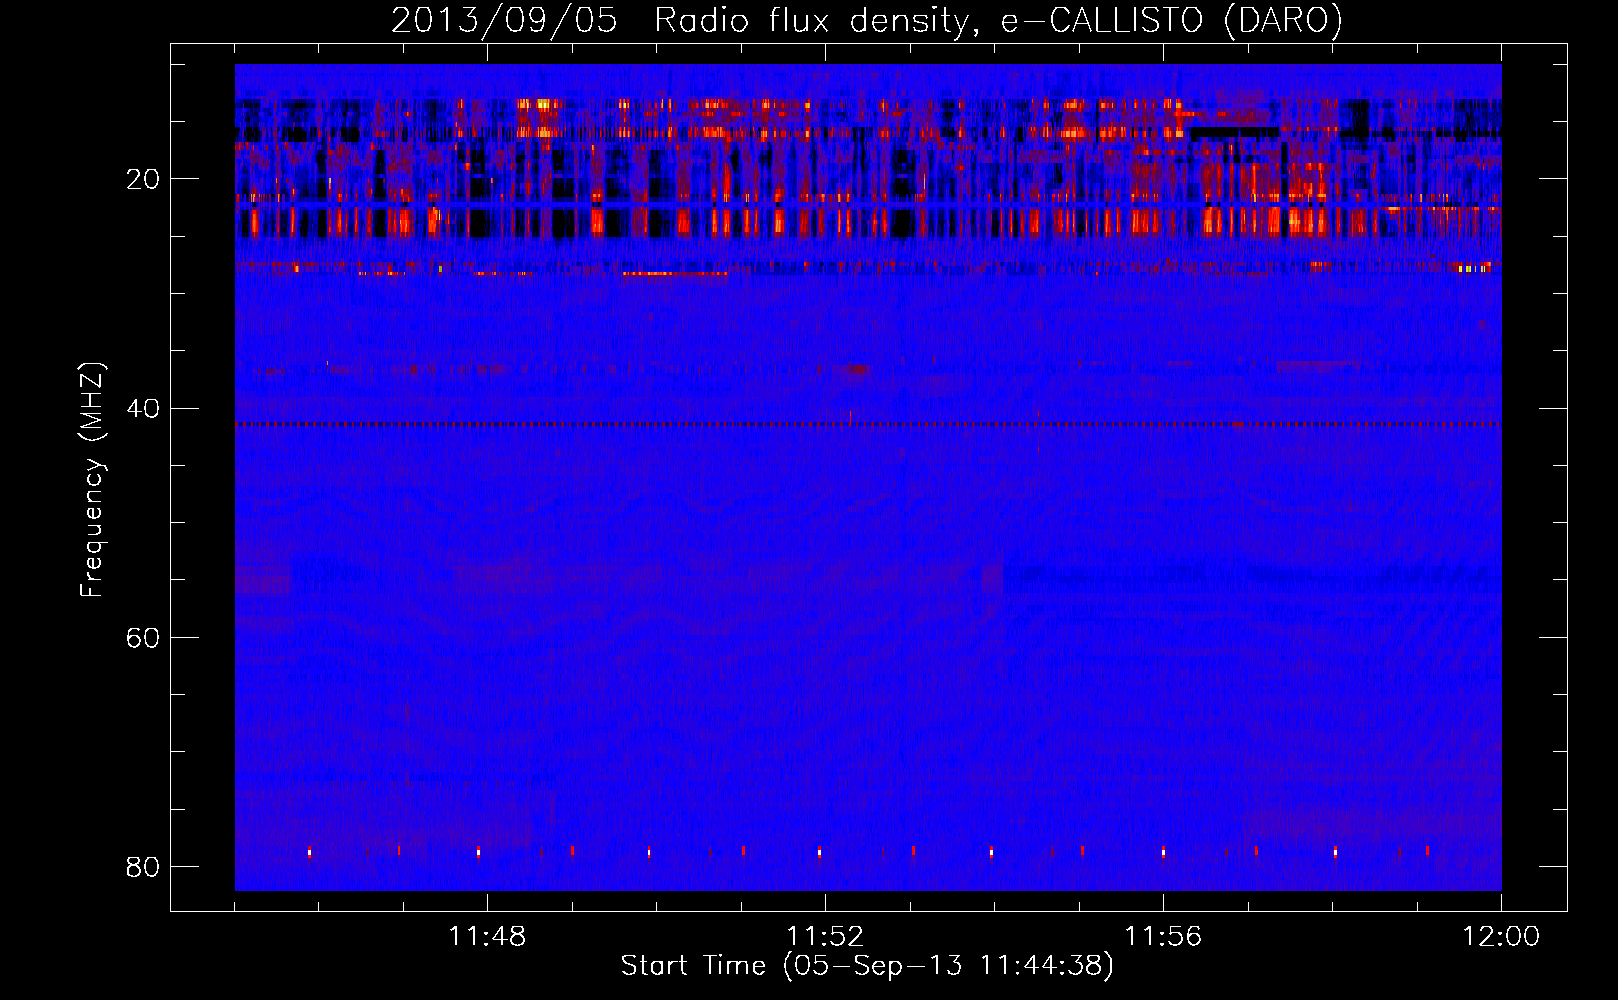Click the 80 MHz frequency tick label
This screenshot has height=1000, width=1618.
click(143, 866)
